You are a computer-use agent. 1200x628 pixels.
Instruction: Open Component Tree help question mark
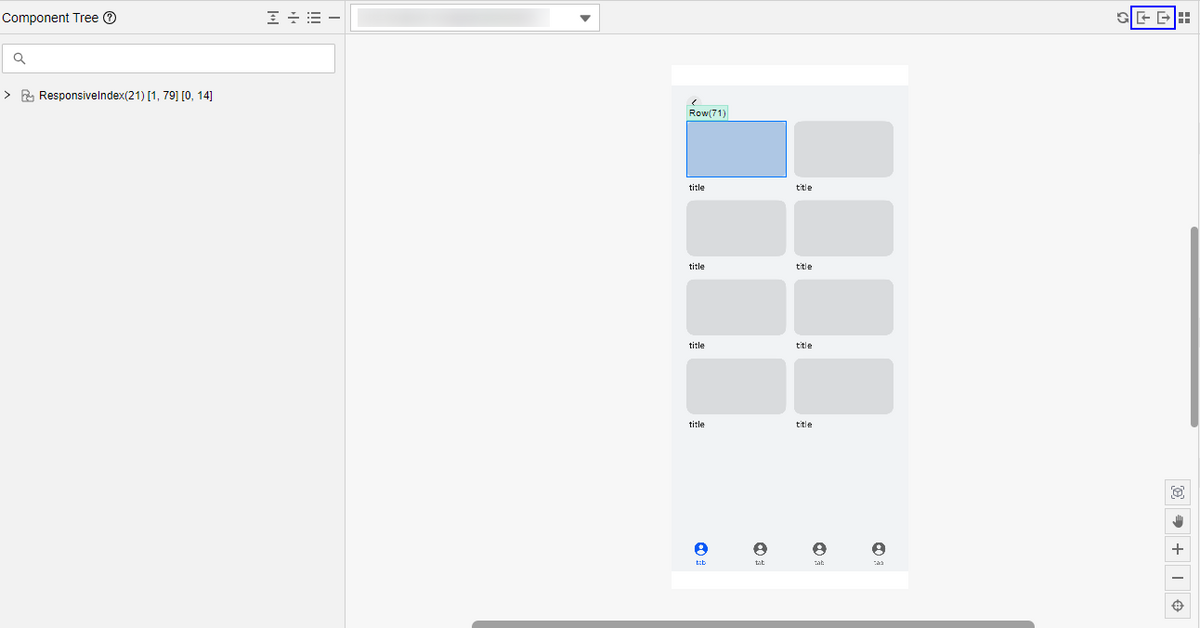tap(110, 18)
